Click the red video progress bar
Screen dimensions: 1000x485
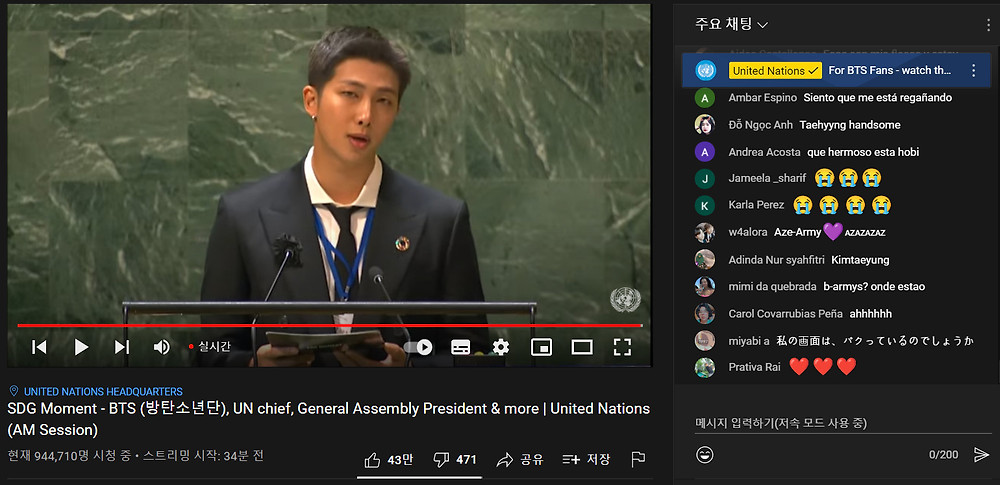(x=330, y=325)
